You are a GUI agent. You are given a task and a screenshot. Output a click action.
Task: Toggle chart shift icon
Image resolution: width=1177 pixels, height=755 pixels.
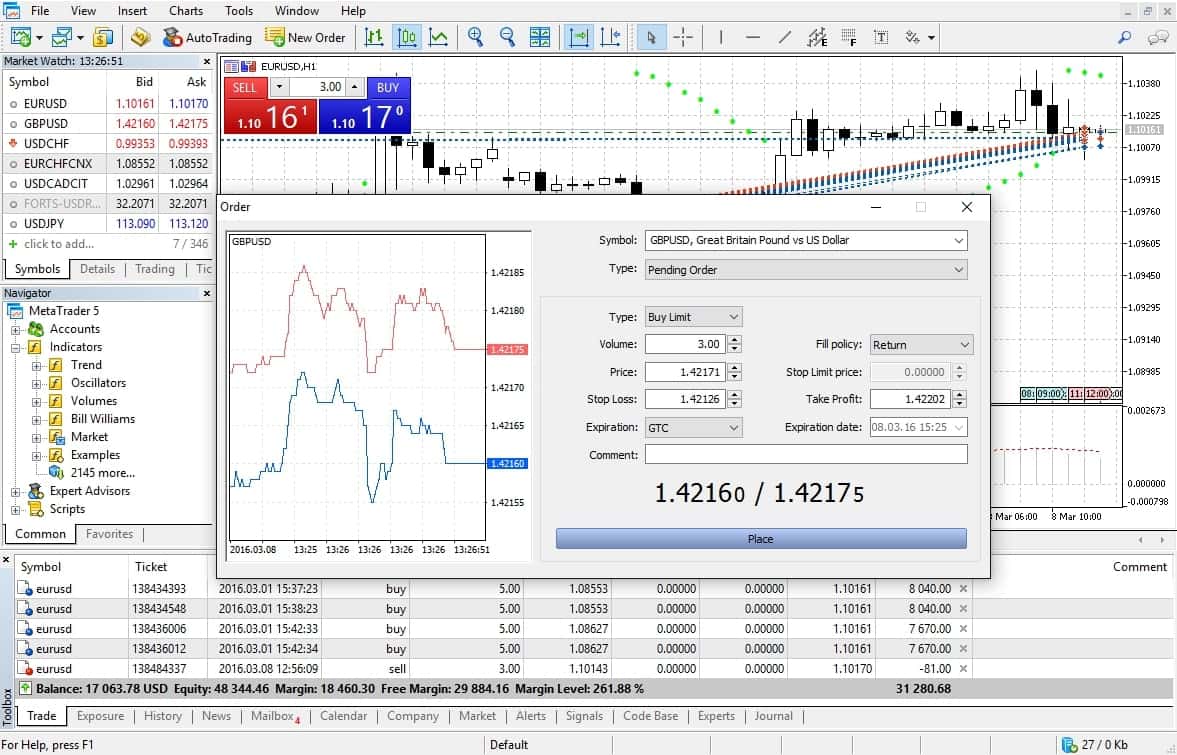[610, 37]
